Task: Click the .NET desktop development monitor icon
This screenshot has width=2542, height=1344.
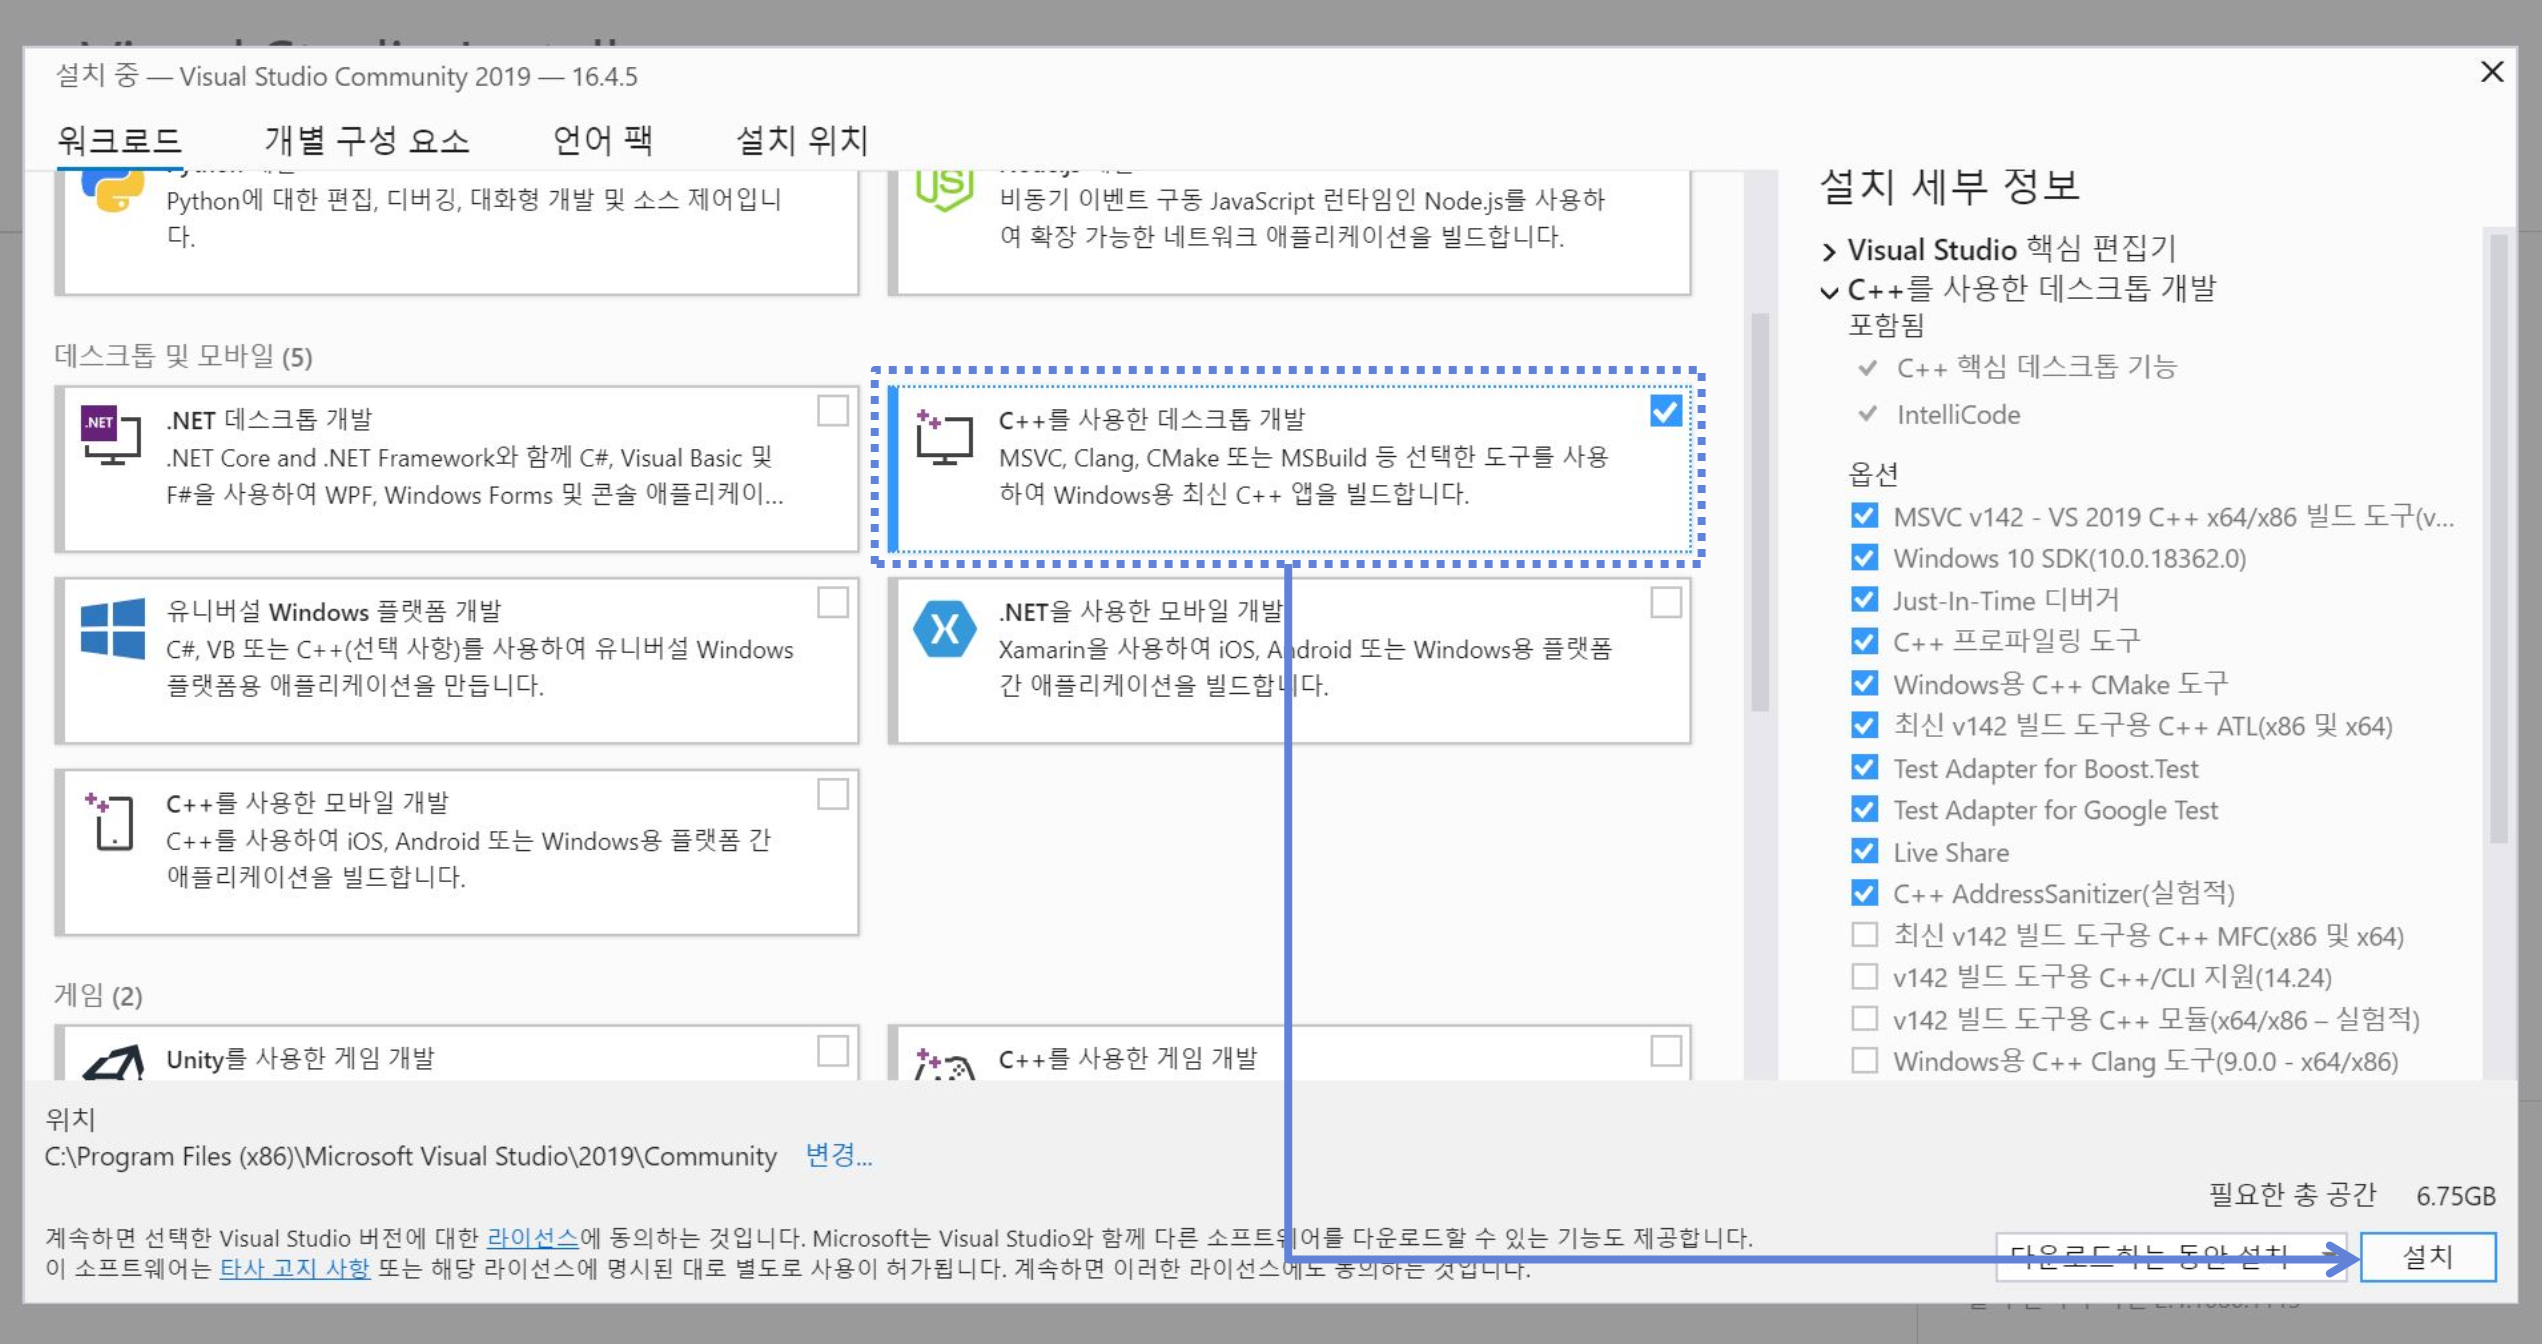Action: [x=111, y=435]
